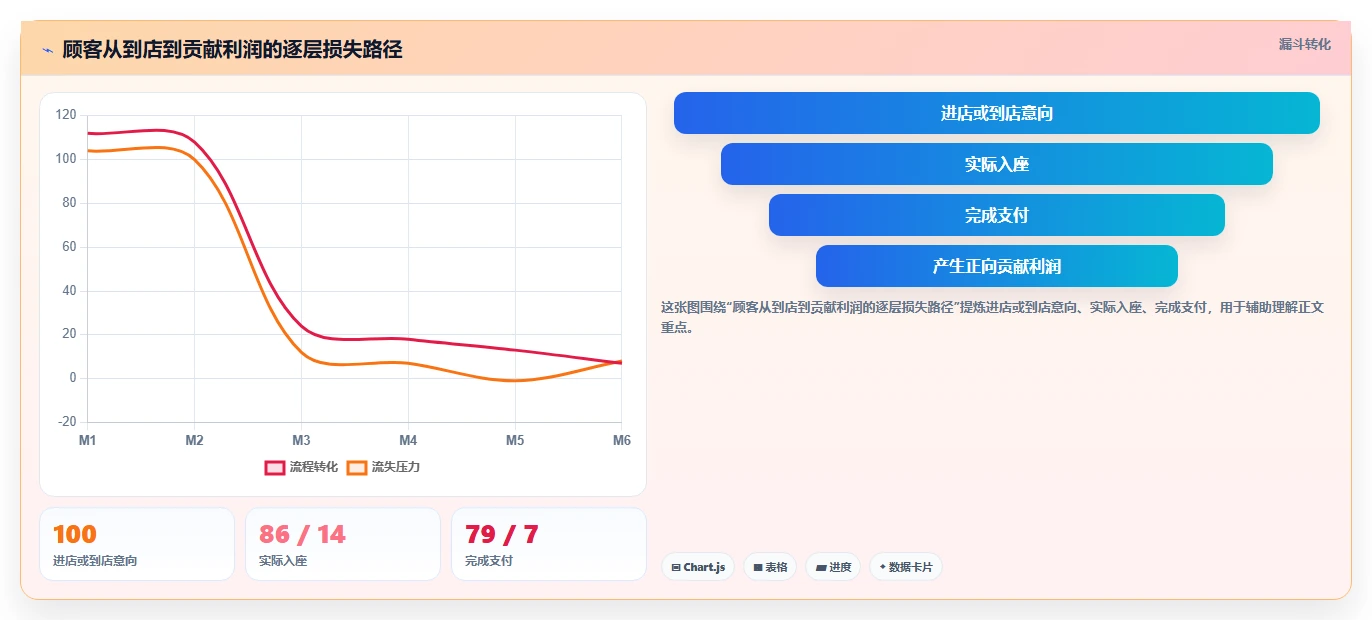The height and width of the screenshot is (620, 1372).
Task: Click the M3 axis label
Action: pyautogui.click(x=301, y=440)
